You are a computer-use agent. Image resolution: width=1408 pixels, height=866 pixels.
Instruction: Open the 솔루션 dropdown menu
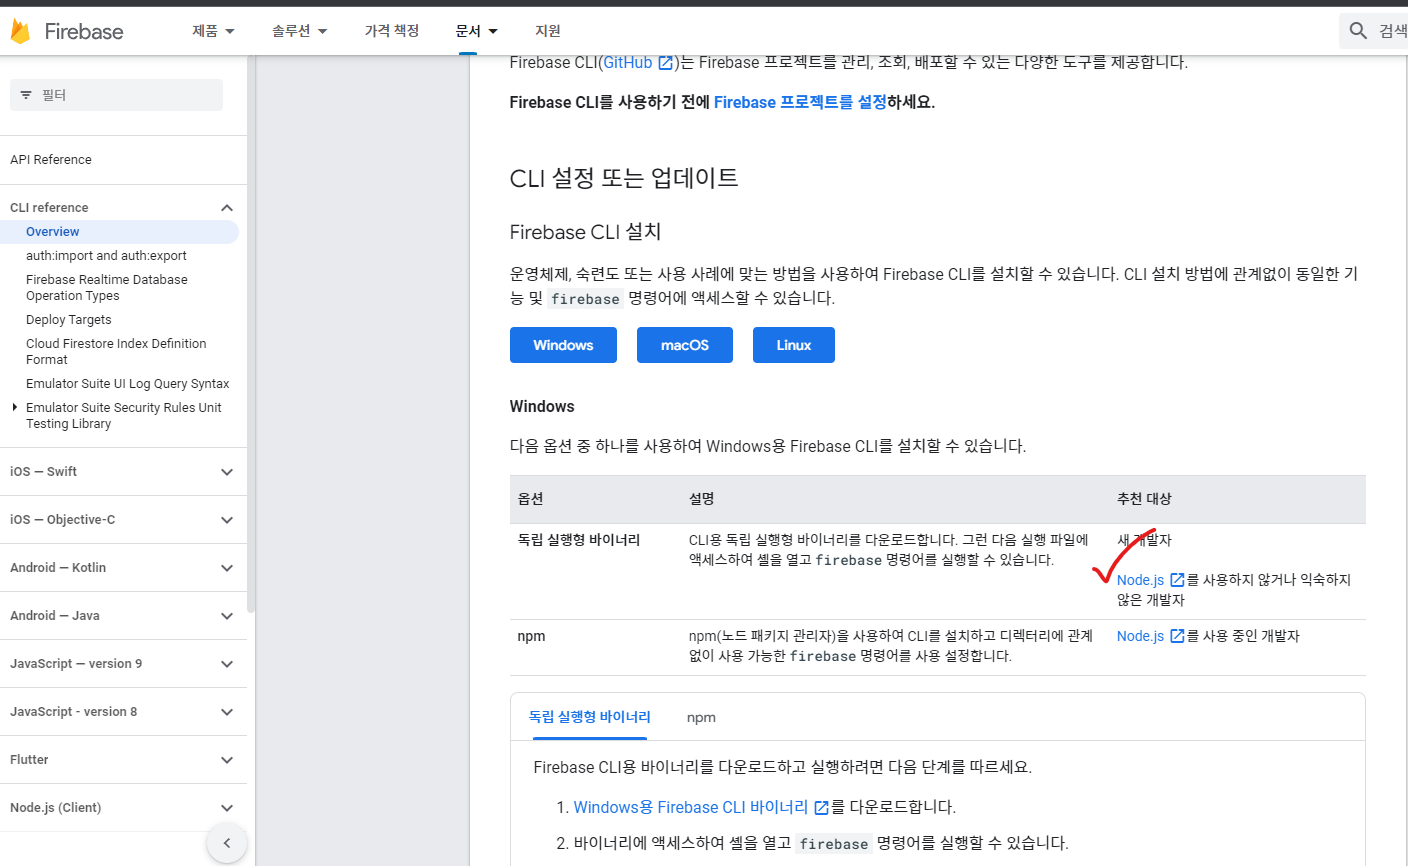point(299,31)
